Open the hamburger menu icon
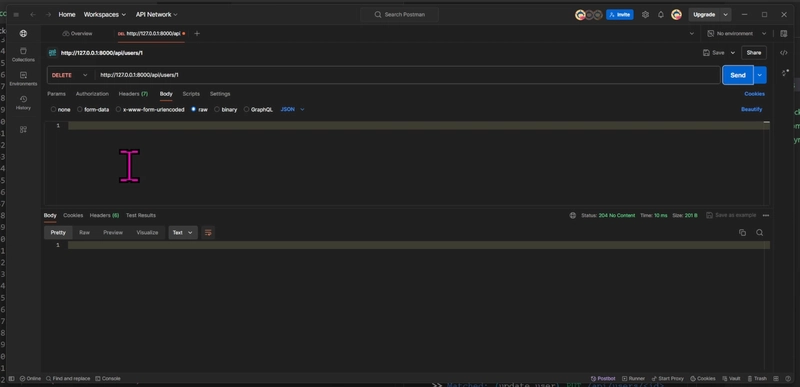800x387 pixels. click(x=16, y=15)
